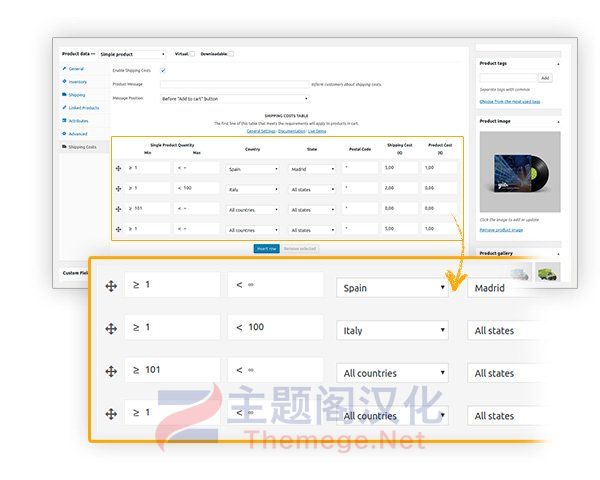Click the Shipping Costs tab icon
The width and height of the screenshot is (600, 480).
pos(64,147)
